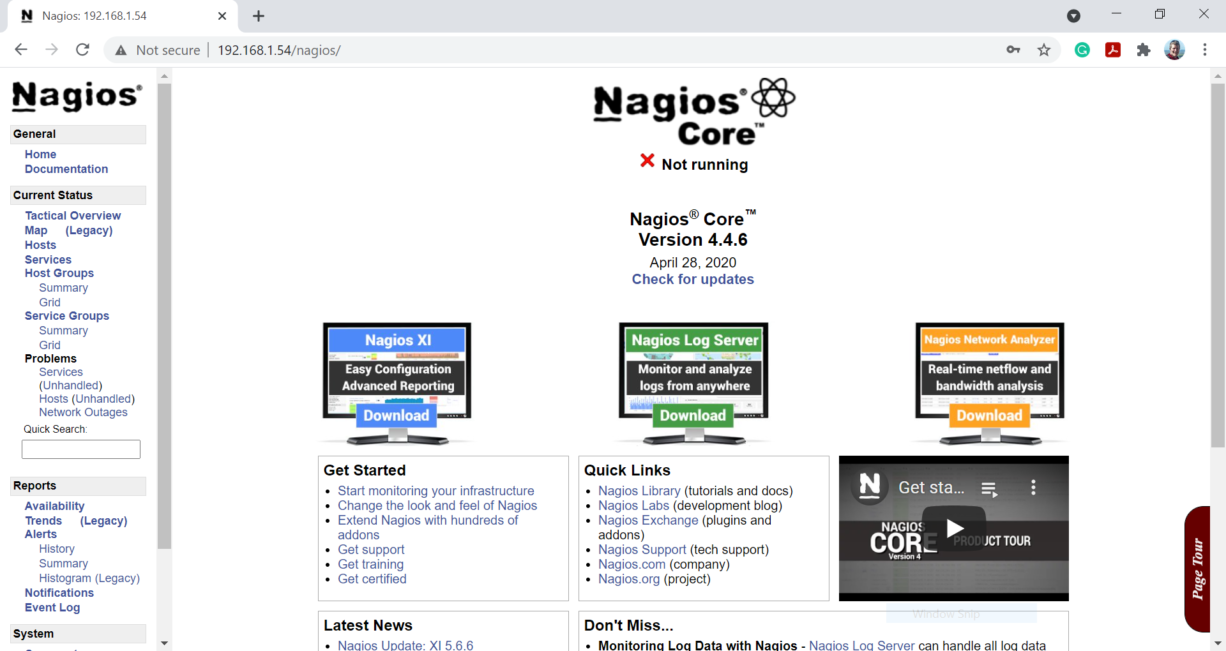This screenshot has height=651, width=1226.
Task: Download Nagios Log Server
Action: 692,414
